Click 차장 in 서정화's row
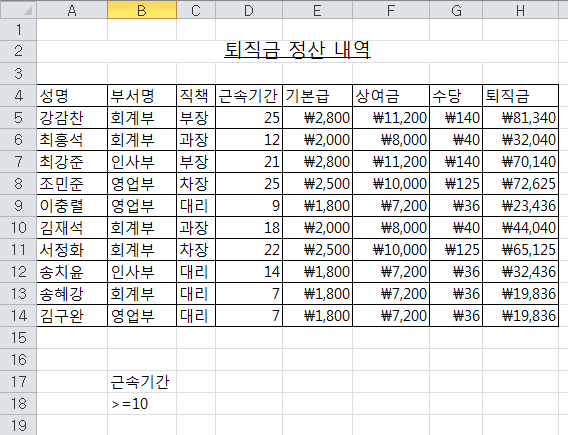Screen dimensions: 568x435 [x=196, y=250]
